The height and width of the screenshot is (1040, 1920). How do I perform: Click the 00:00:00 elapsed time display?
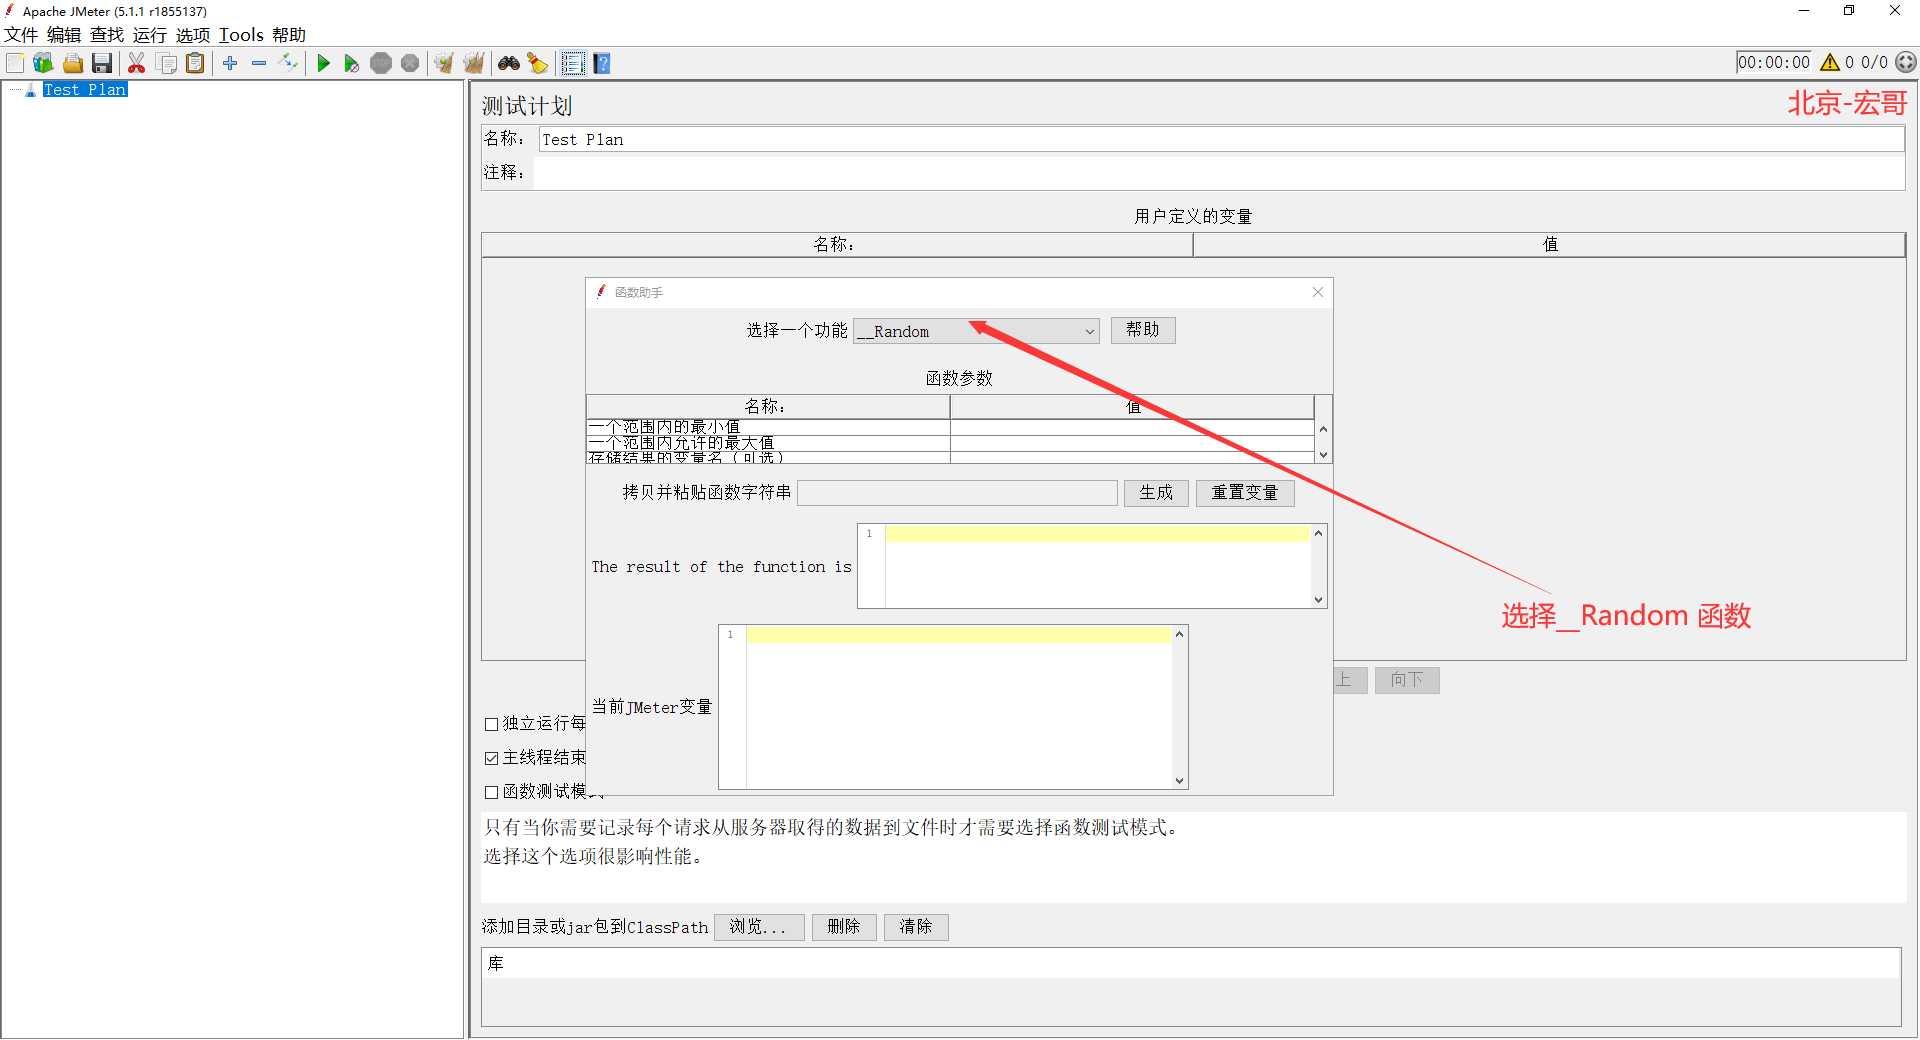1774,62
